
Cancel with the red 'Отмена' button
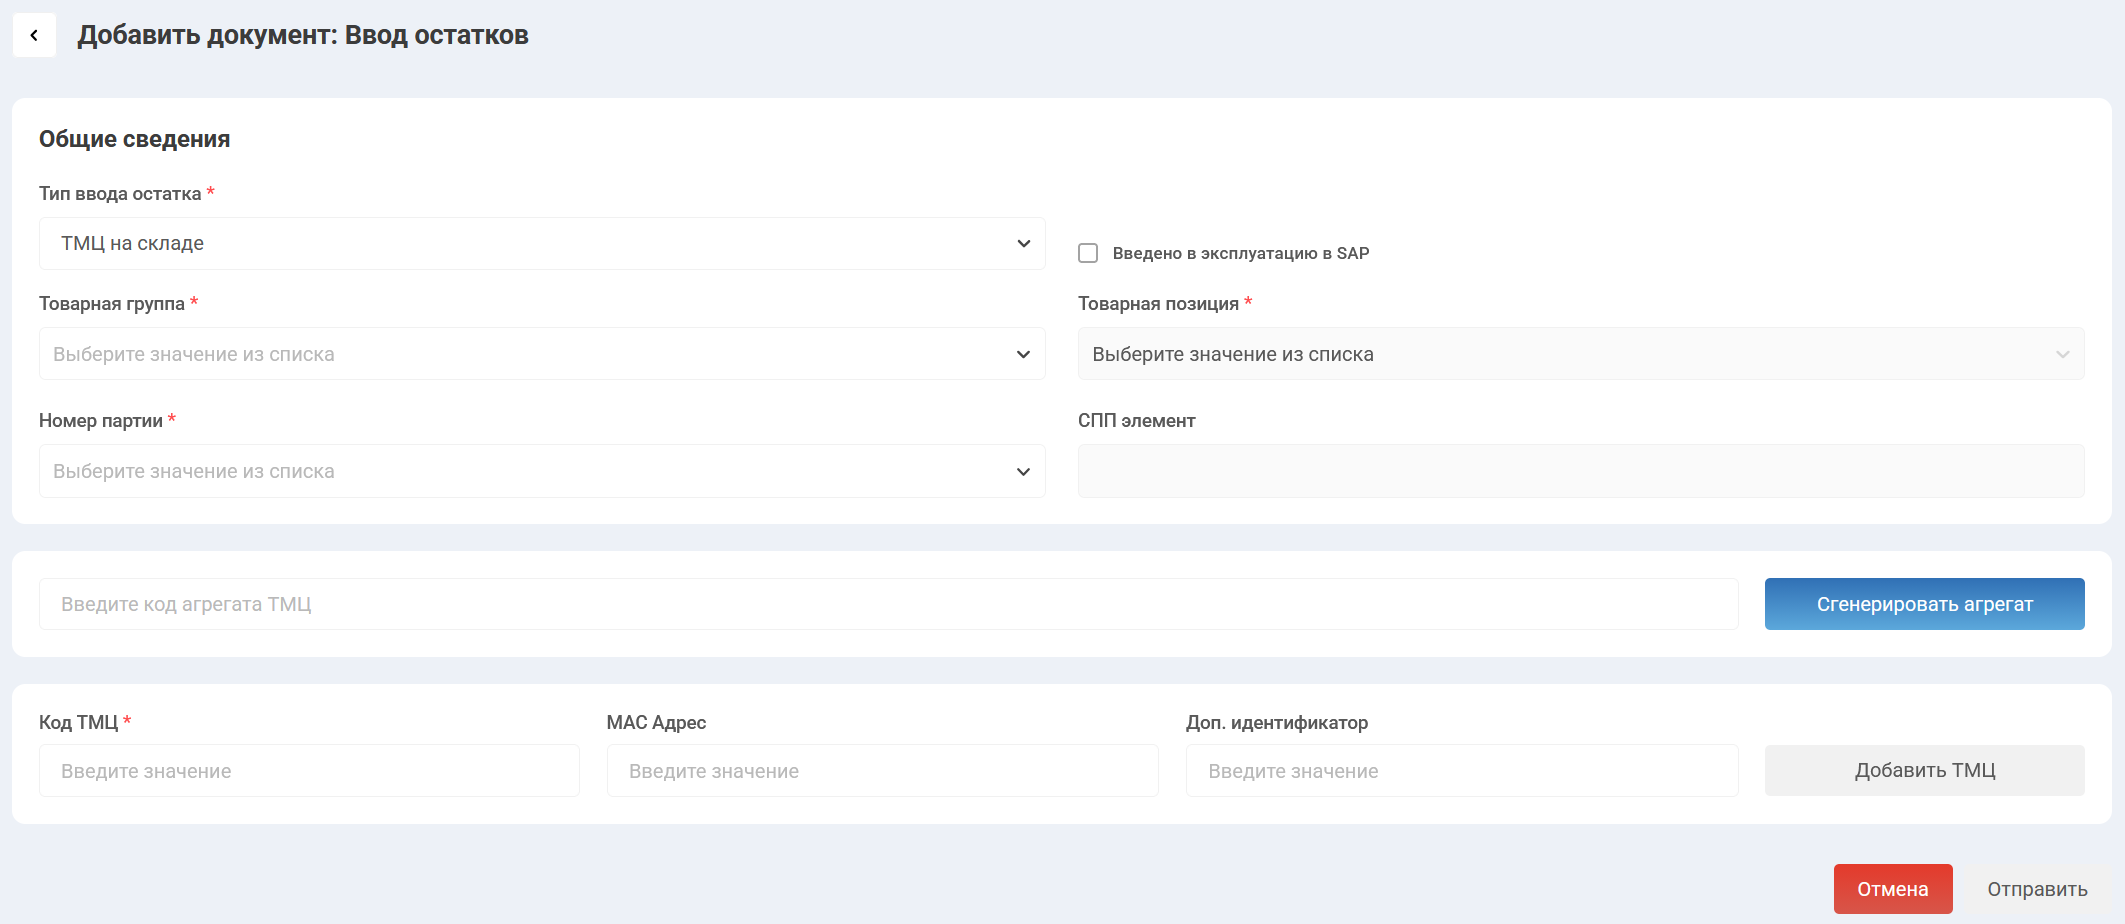(x=1892, y=889)
